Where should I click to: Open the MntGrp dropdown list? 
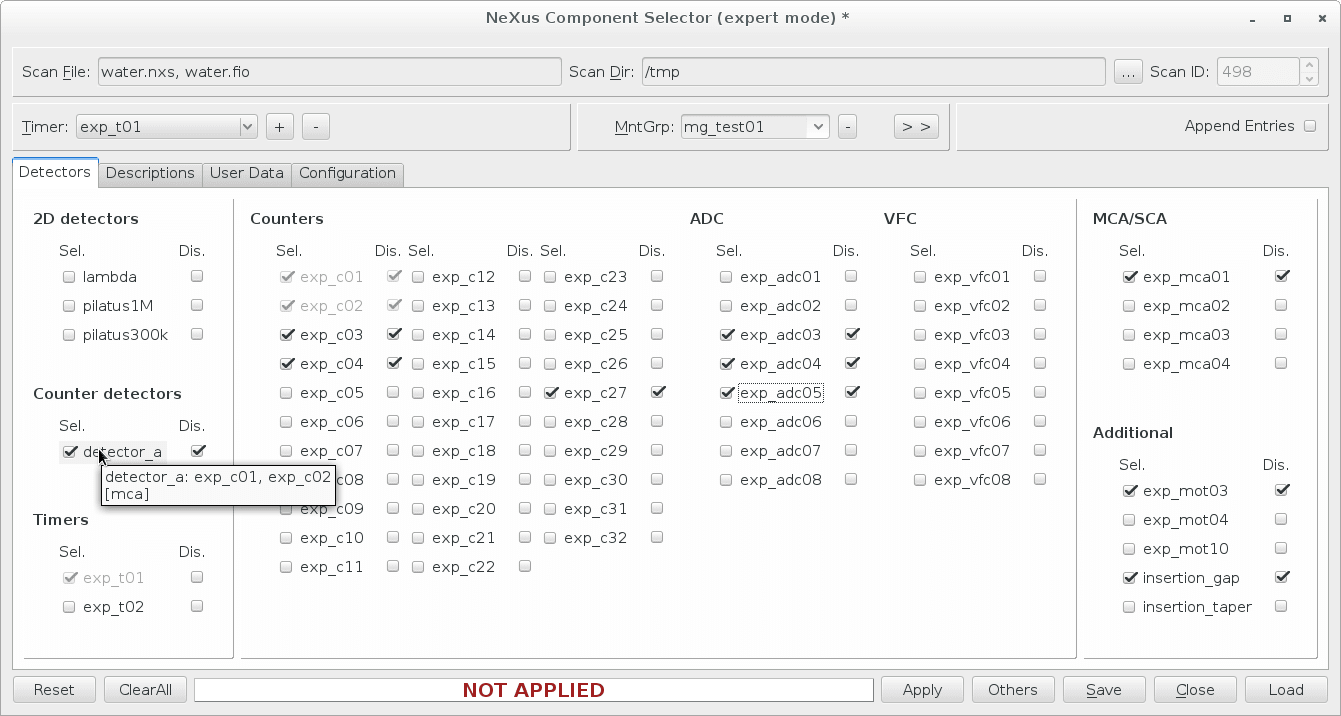pyautogui.click(x=819, y=126)
